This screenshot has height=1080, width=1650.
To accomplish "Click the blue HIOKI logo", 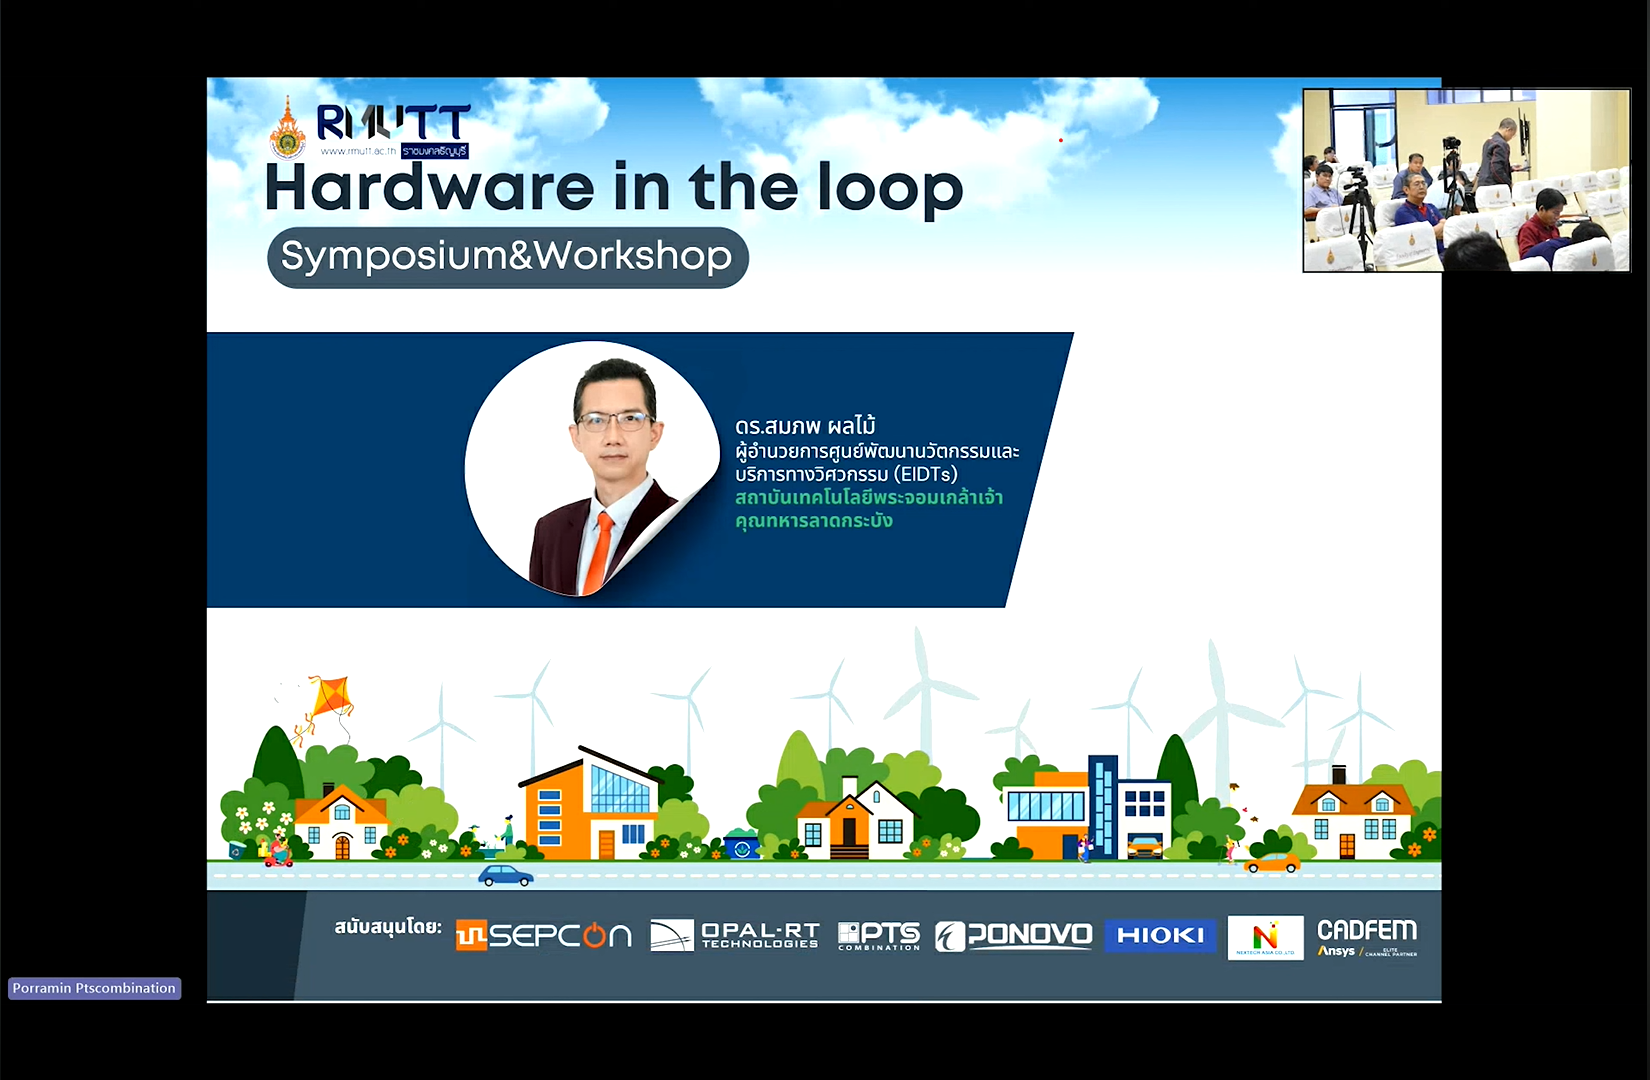I will 1160,936.
